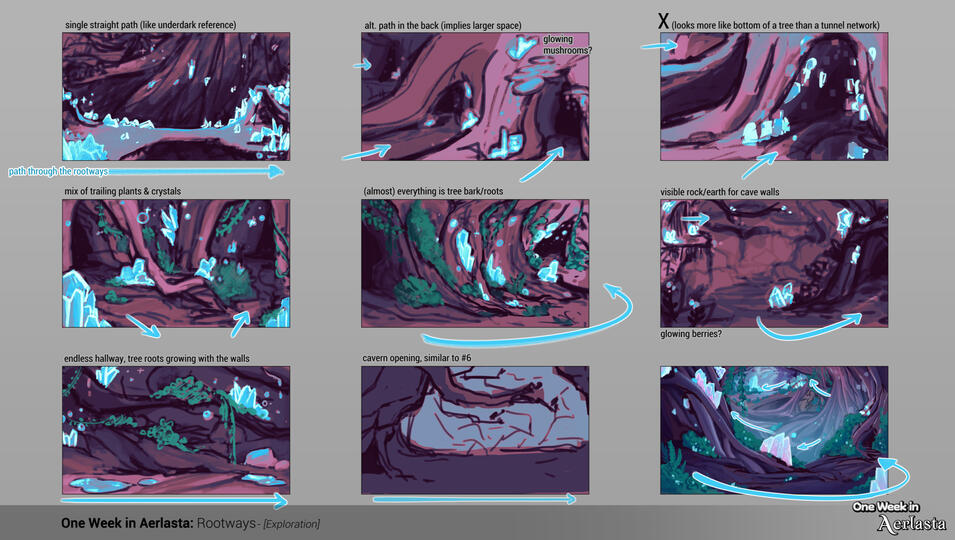The image size is (955, 540).
Task: Select the 'single straight path' sketch thumbnail
Action: (176, 96)
